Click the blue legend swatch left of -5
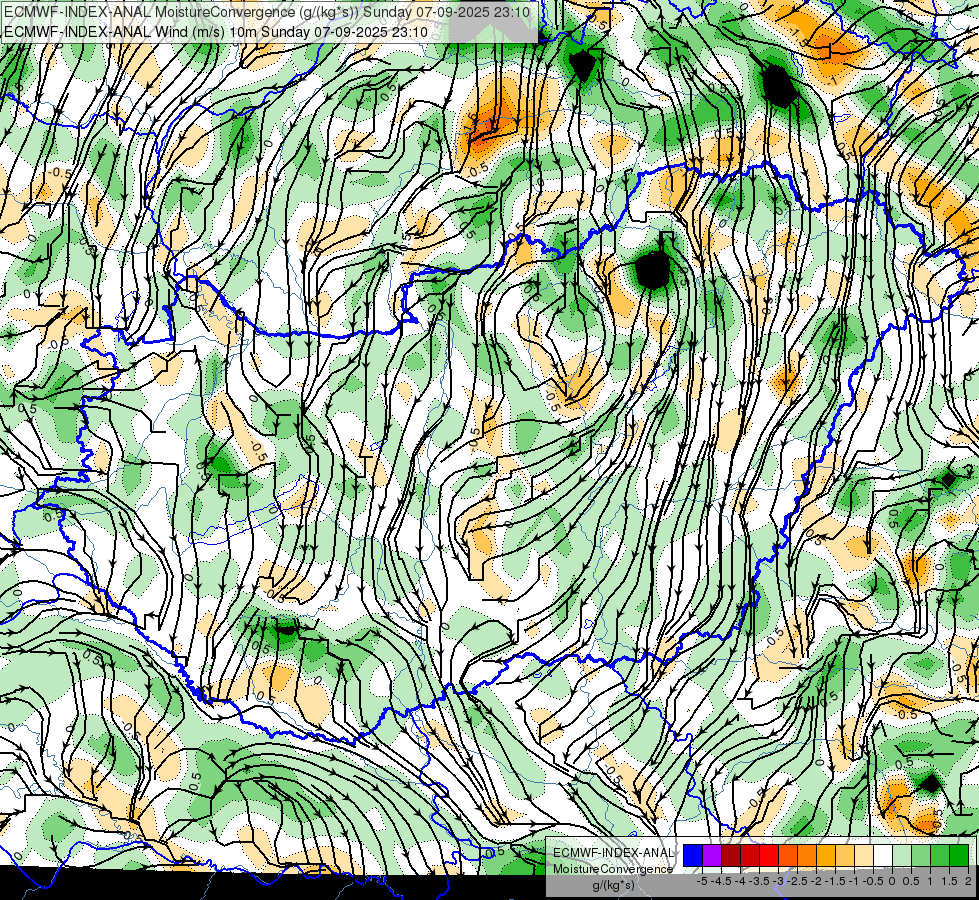This screenshot has width=979, height=900. tap(693, 856)
